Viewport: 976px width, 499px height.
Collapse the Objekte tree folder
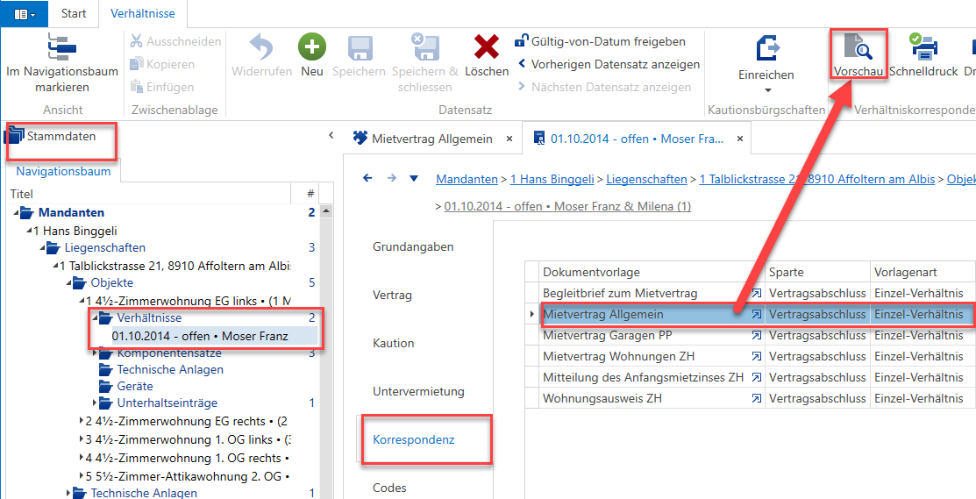[x=70, y=283]
